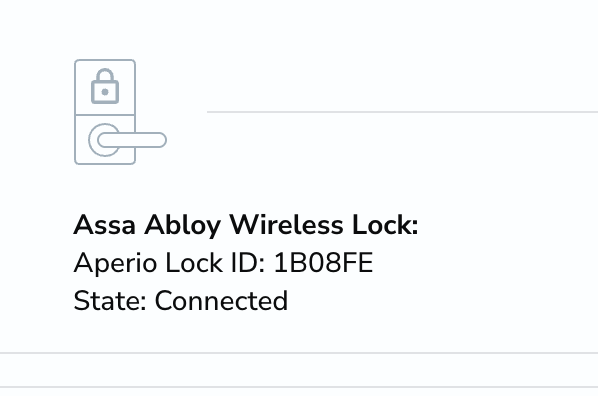Click the upper panel of the lock icon
The height and width of the screenshot is (396, 598).
(x=105, y=87)
